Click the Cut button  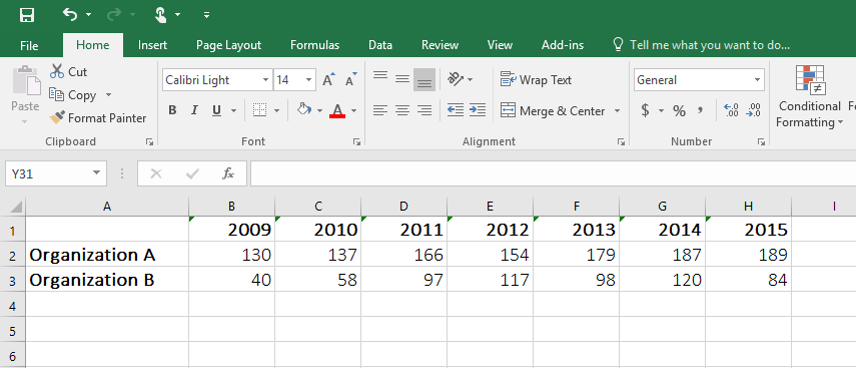tap(68, 72)
